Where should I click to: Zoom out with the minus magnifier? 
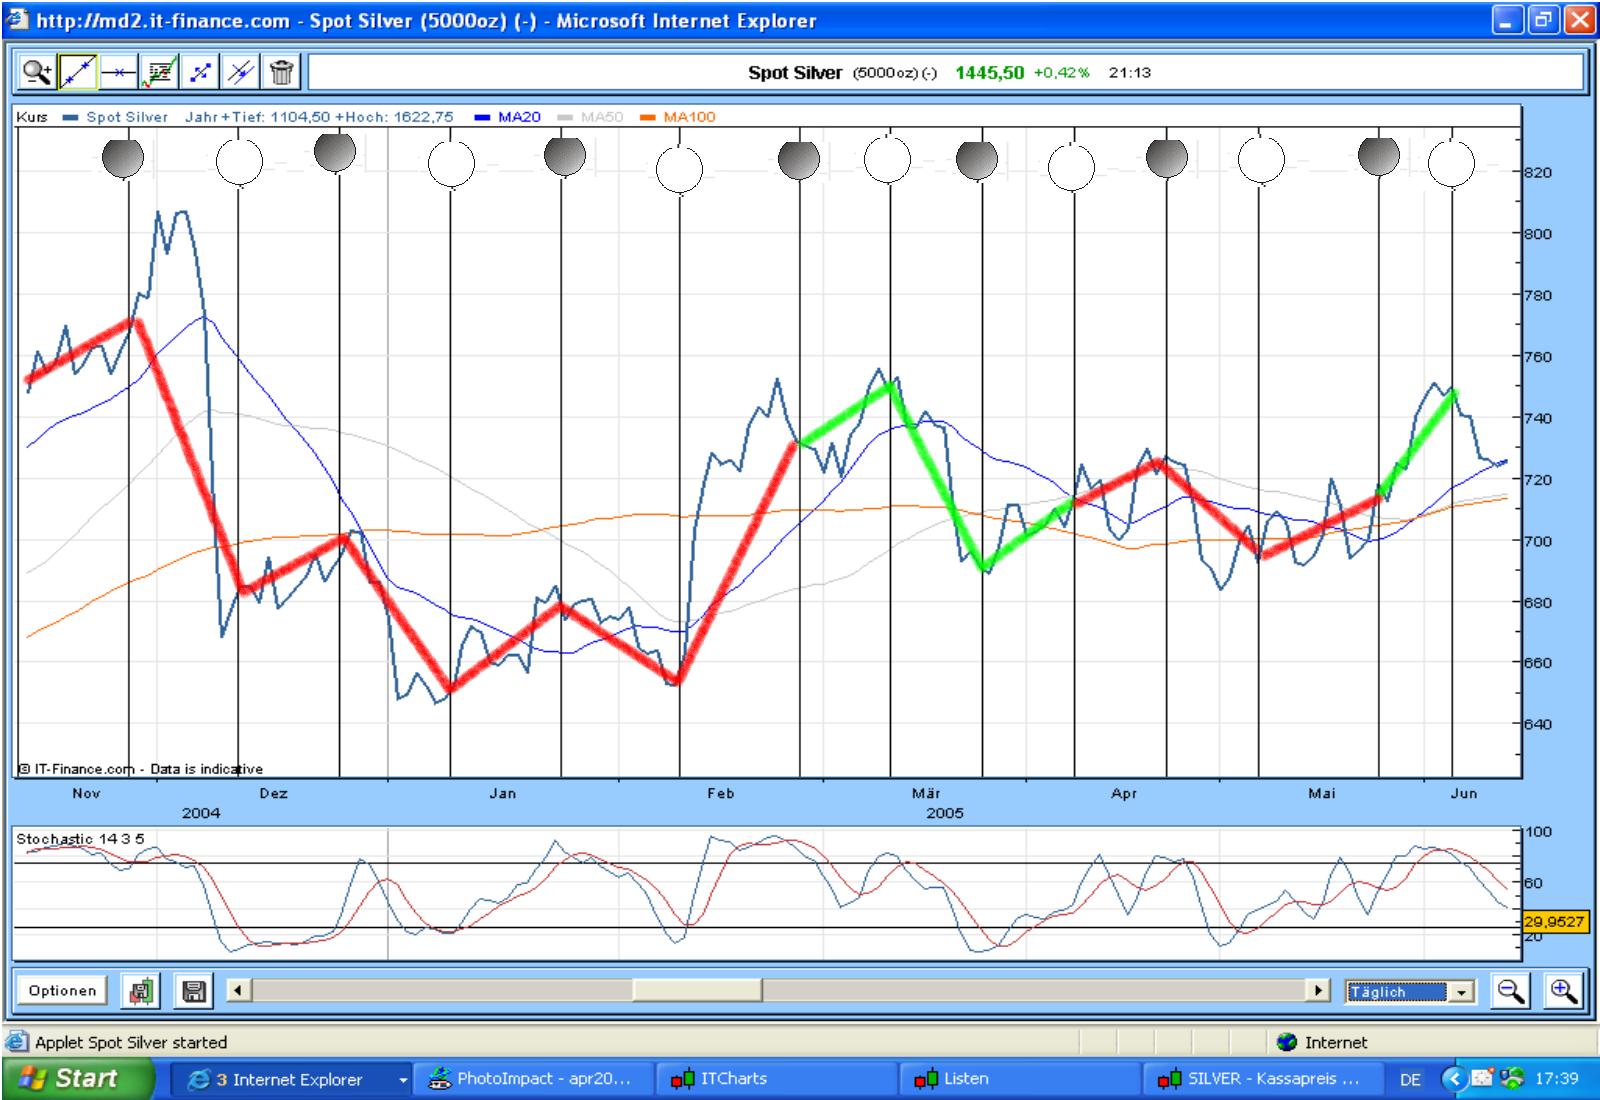pos(1510,991)
